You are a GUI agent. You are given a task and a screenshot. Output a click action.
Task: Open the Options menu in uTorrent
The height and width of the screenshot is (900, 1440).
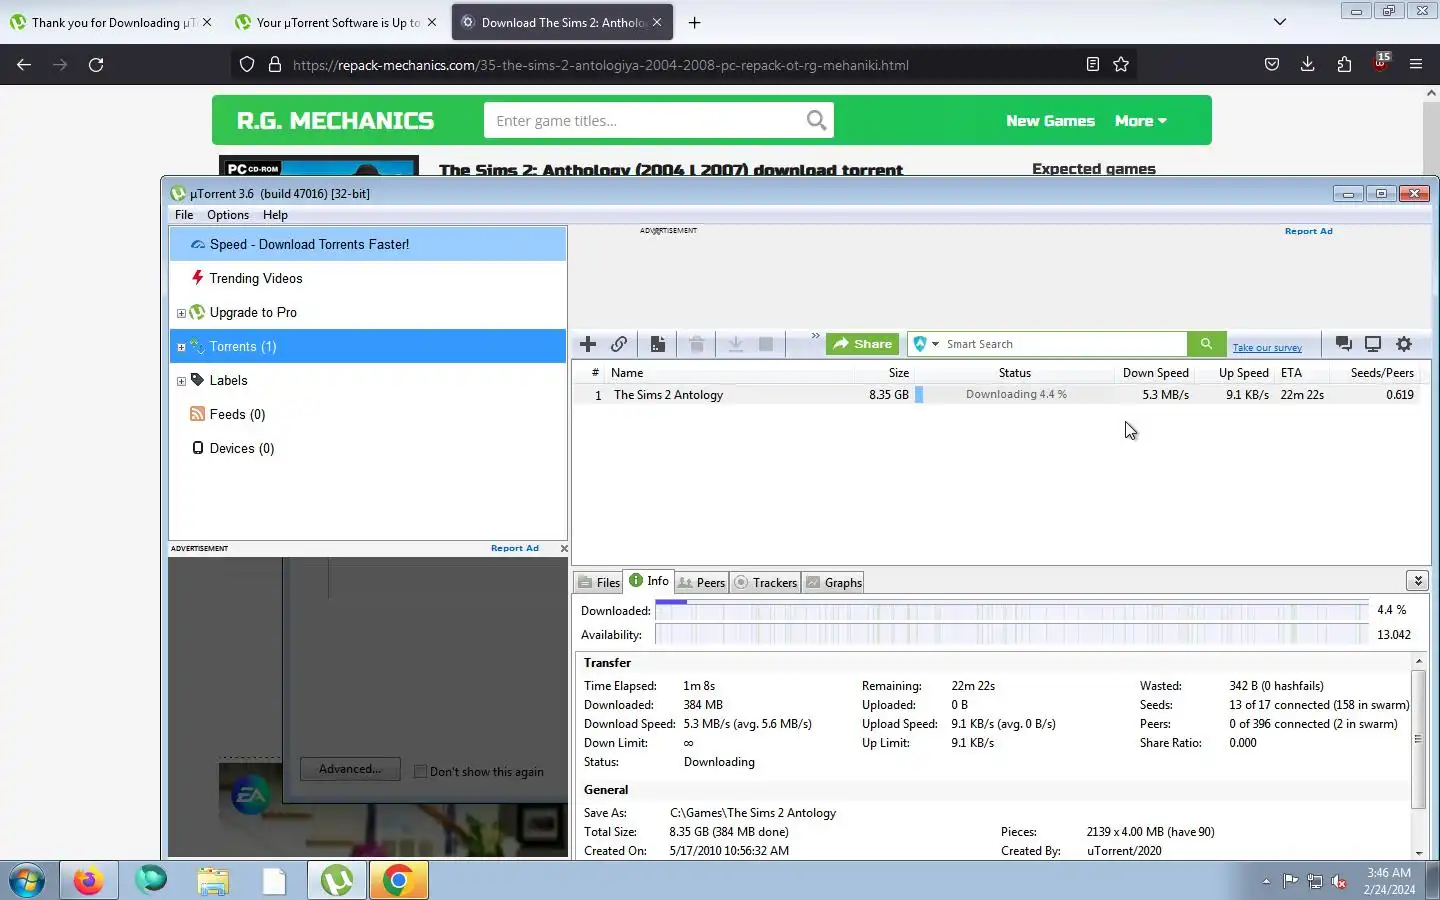(228, 215)
